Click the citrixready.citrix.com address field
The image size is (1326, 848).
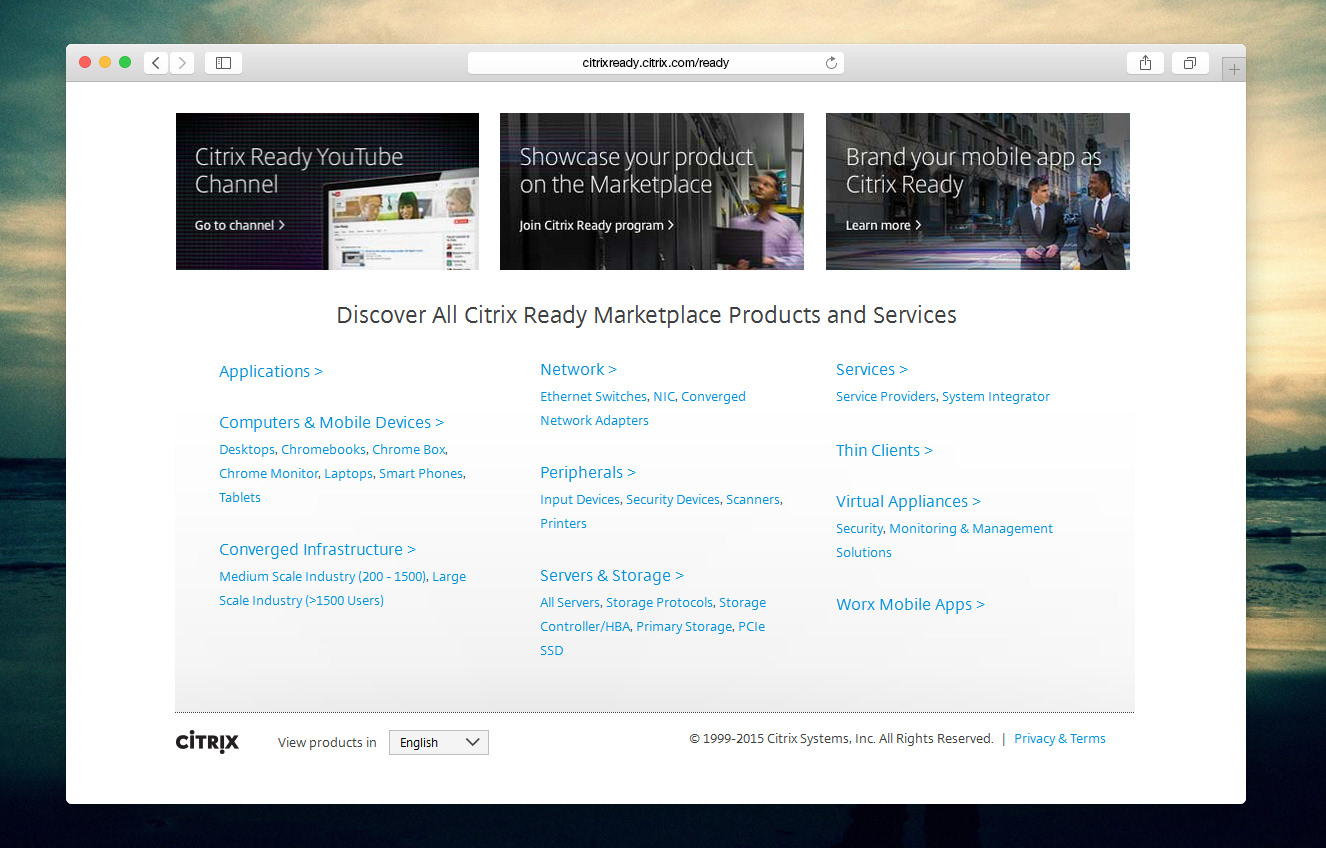656,63
